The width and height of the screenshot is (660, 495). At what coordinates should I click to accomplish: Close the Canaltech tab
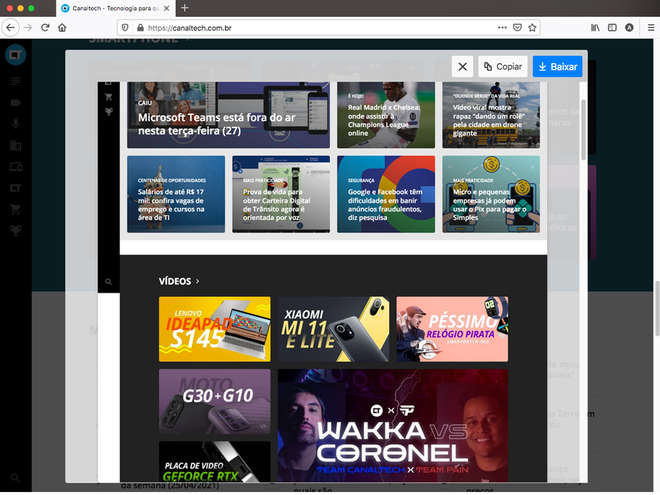pyautogui.click(x=167, y=8)
